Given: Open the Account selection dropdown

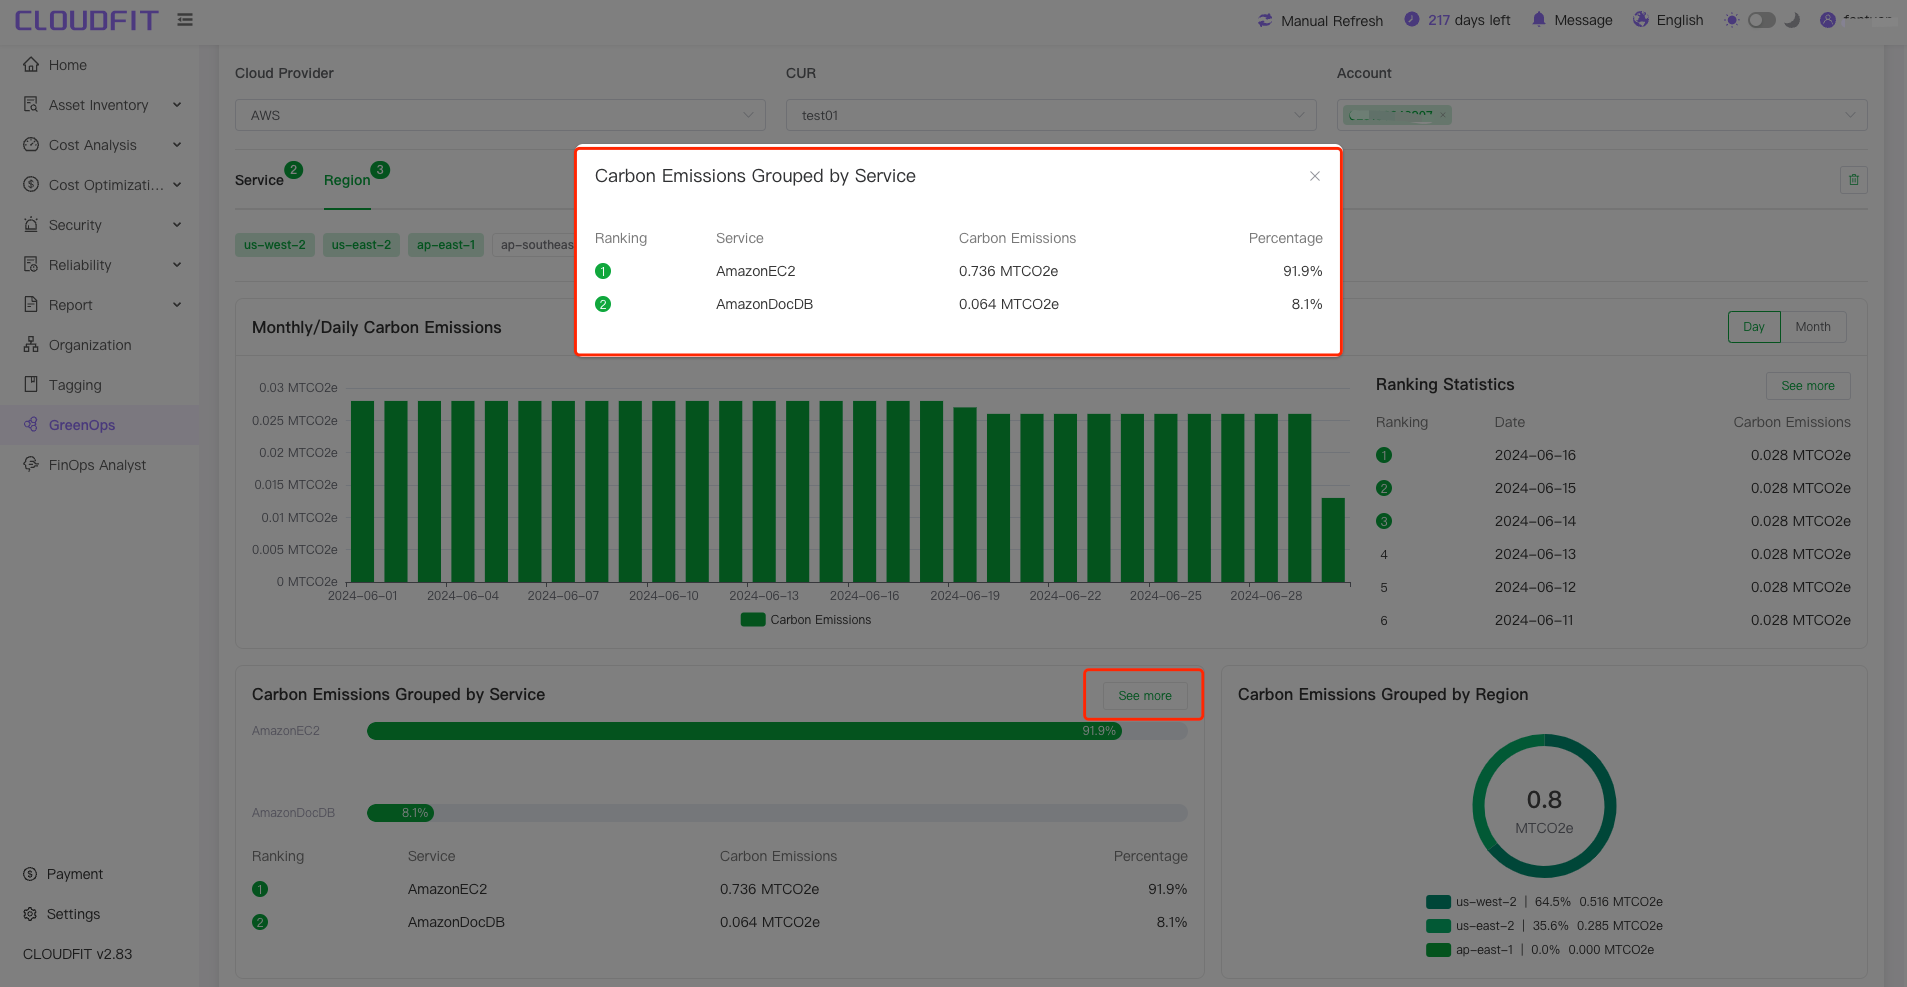Looking at the screenshot, I should 1602,115.
